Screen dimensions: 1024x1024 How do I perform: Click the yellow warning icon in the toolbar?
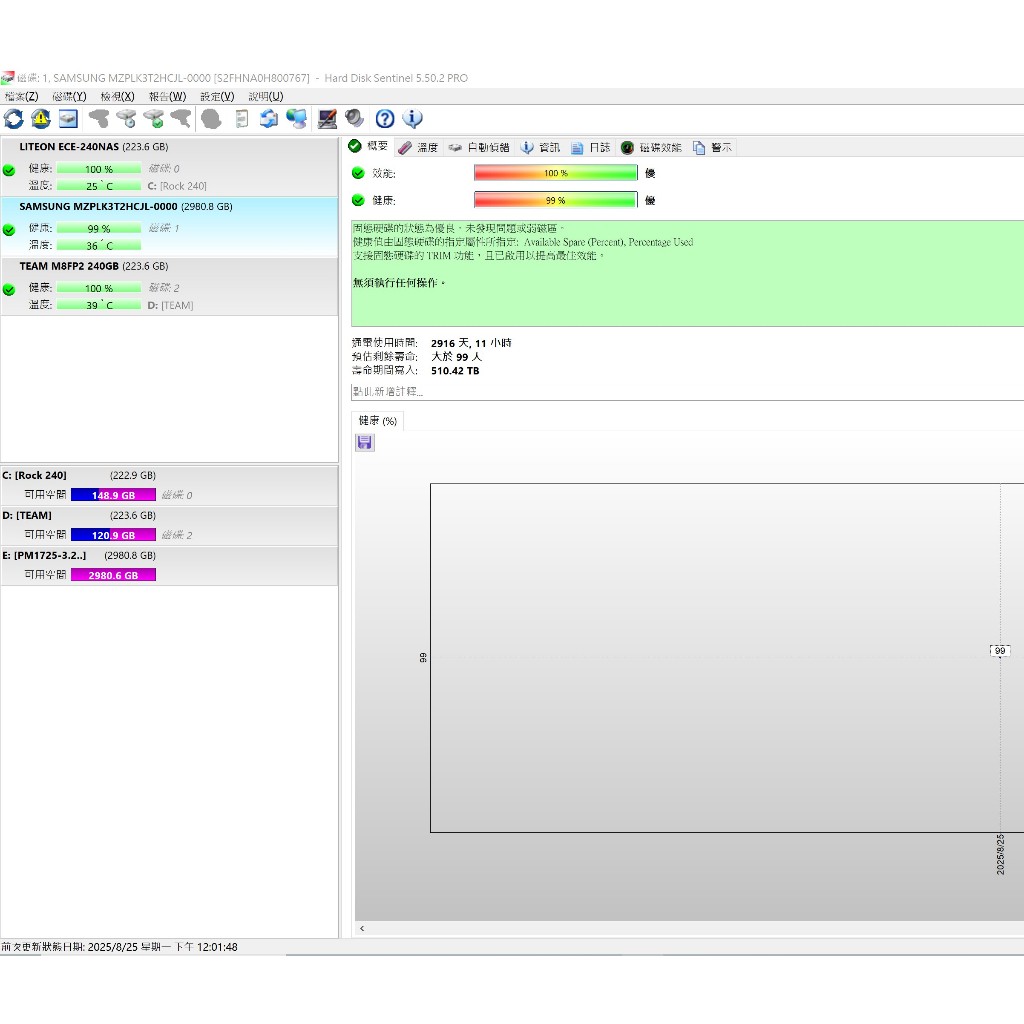coord(41,119)
